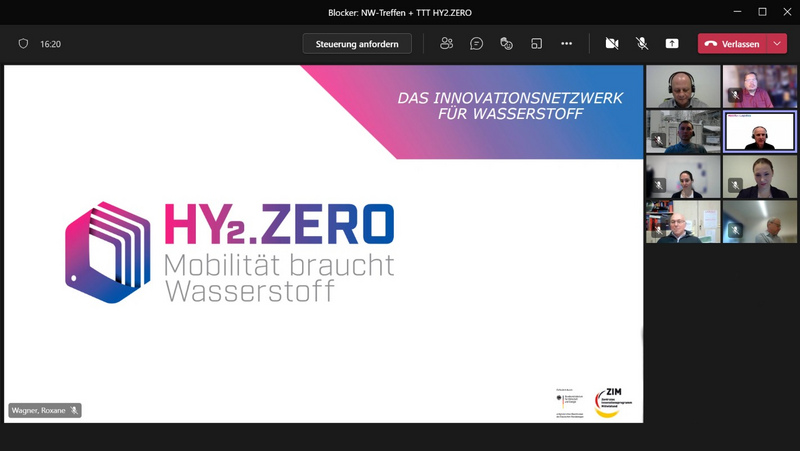800x451 pixels.
Task: Select the man in lab background video tile
Action: point(683,132)
